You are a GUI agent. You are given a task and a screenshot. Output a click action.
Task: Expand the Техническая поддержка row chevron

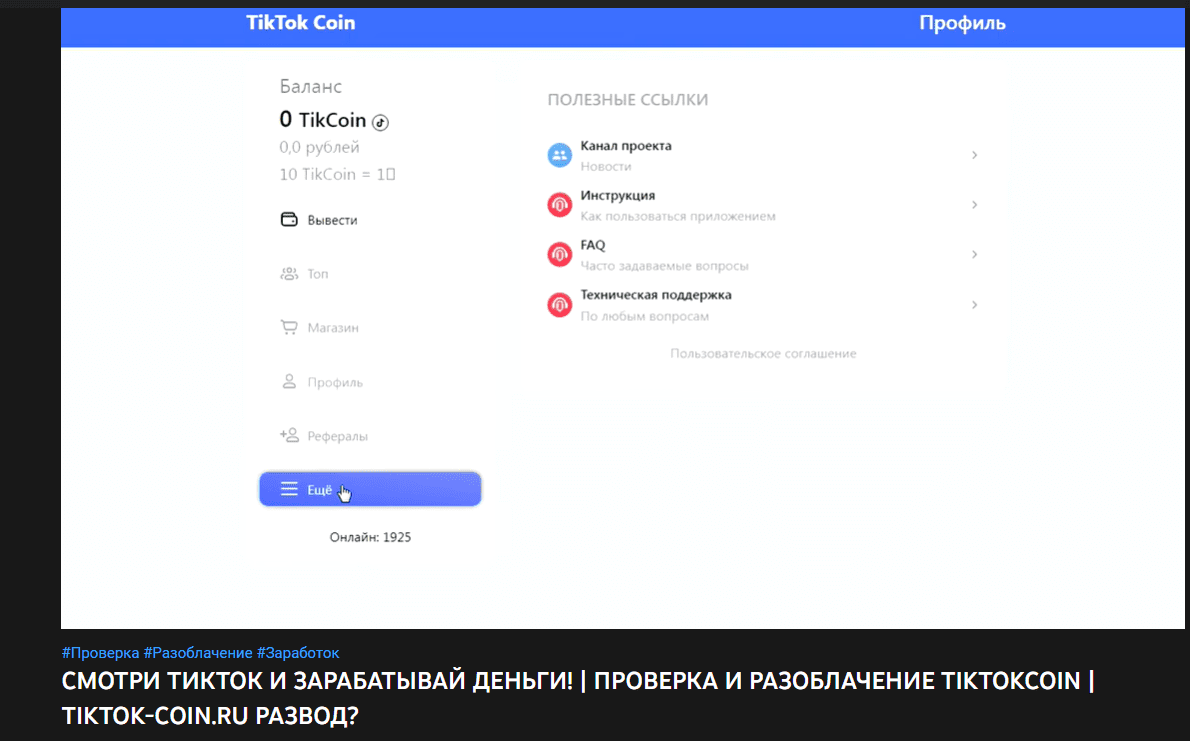pyautogui.click(x=974, y=304)
